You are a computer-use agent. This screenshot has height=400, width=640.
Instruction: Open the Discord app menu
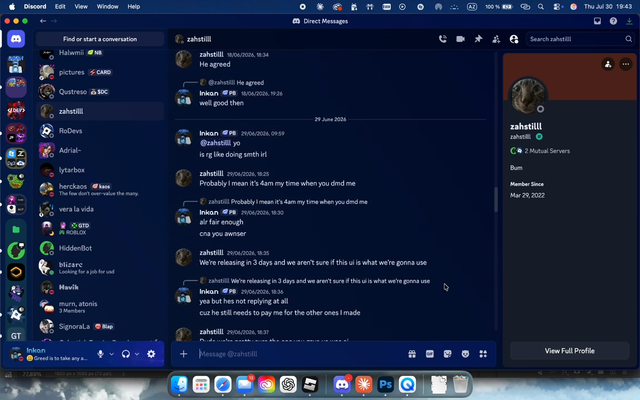[35, 7]
